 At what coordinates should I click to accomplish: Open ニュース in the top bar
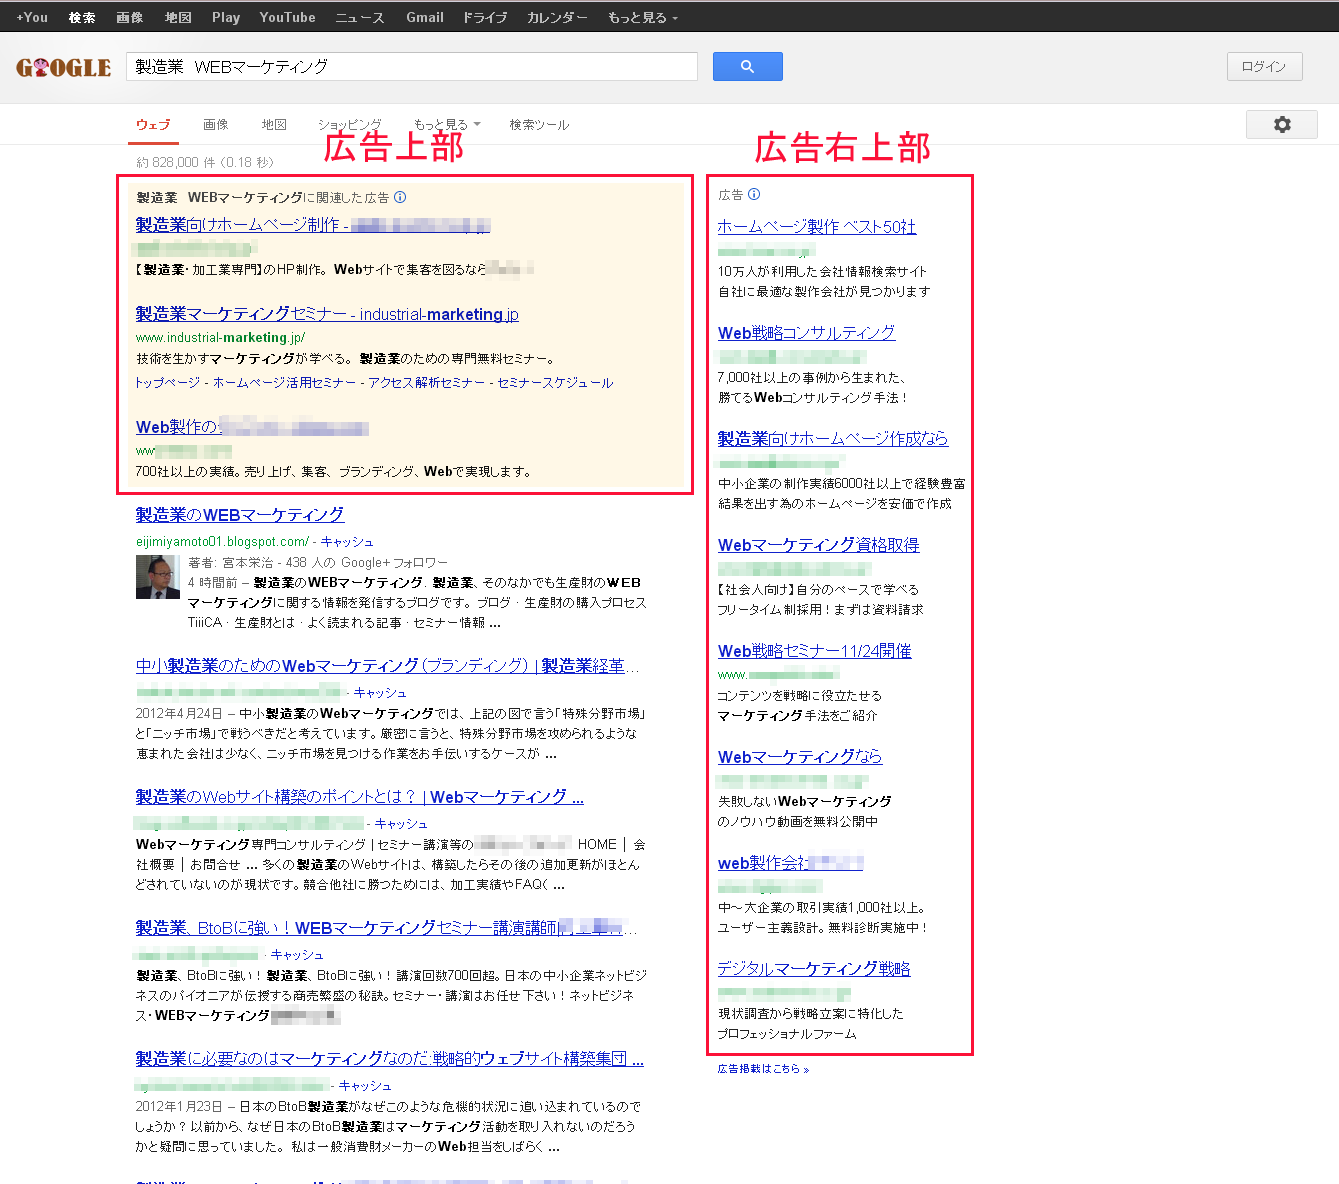[360, 17]
